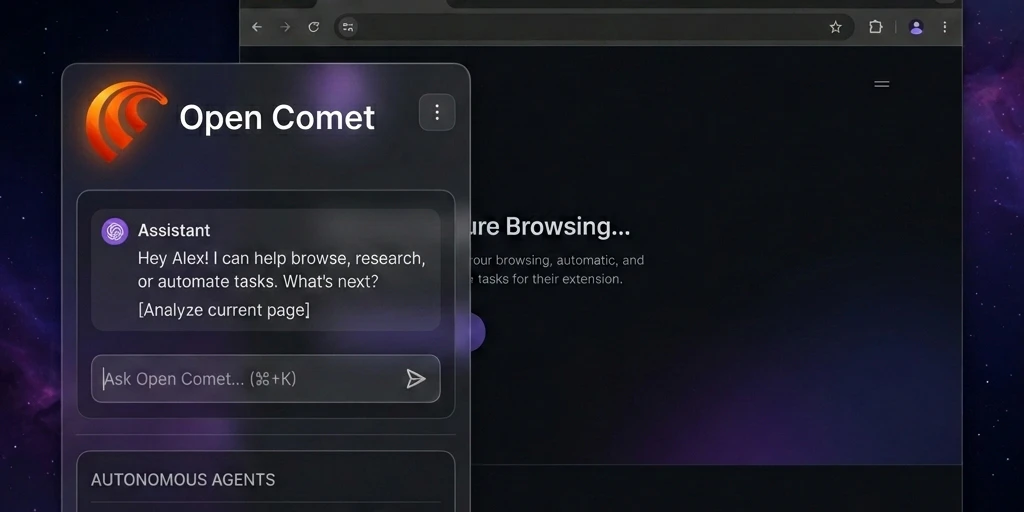Open browser three-dot menu
1024x512 pixels.
(944, 27)
